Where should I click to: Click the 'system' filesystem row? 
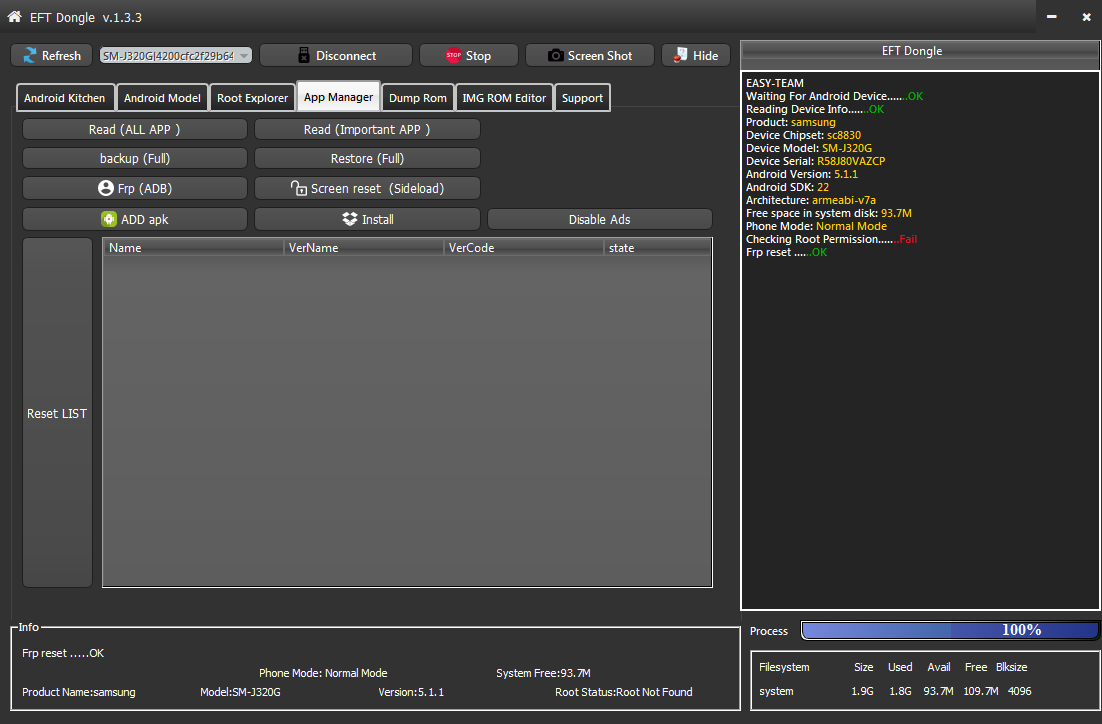[x=895, y=691]
